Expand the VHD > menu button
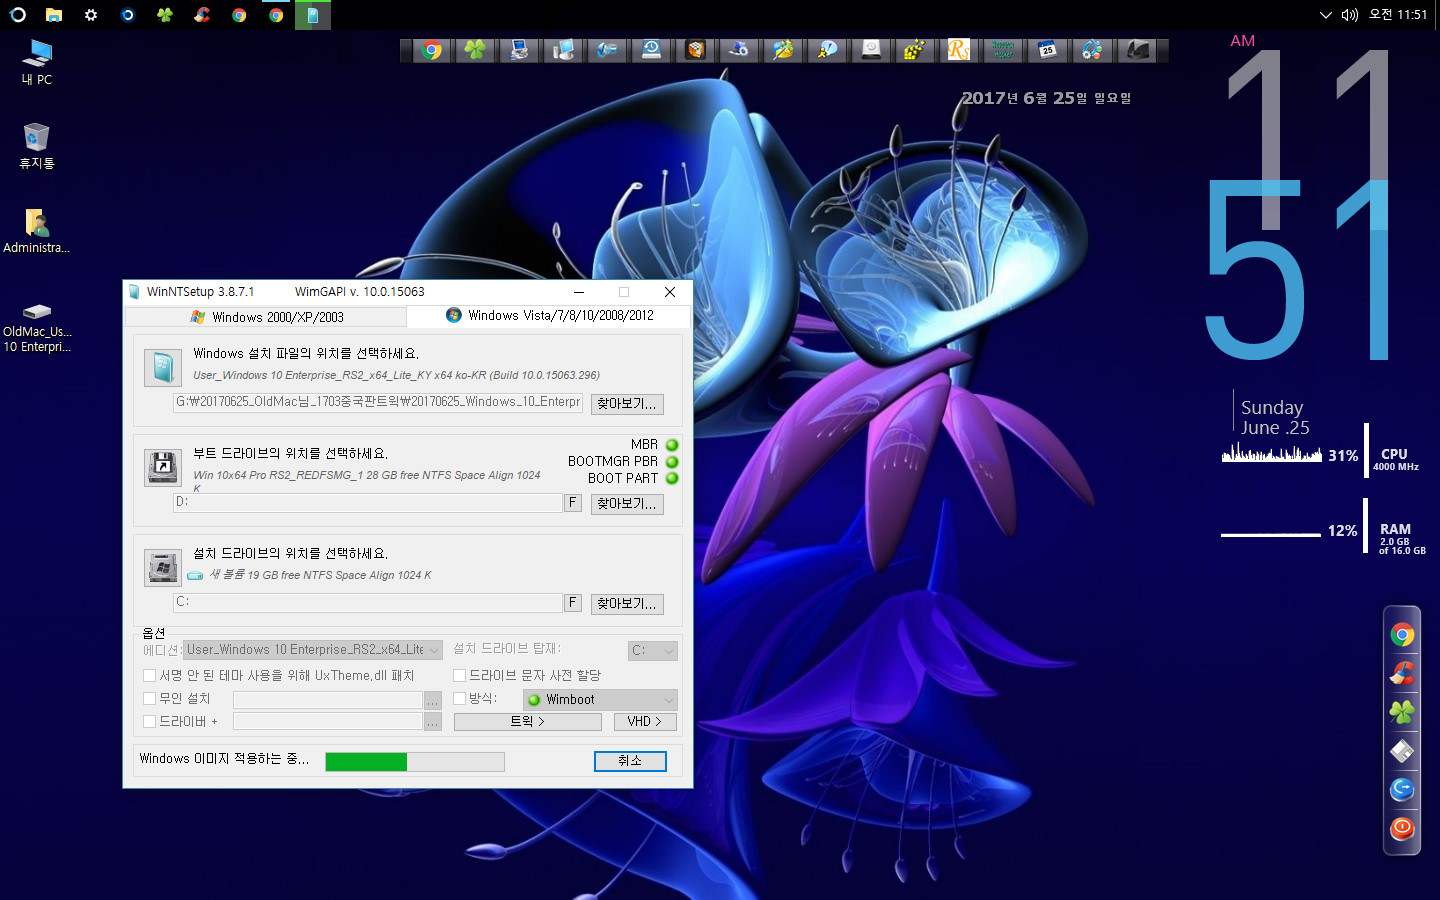This screenshot has width=1440, height=900. (644, 722)
